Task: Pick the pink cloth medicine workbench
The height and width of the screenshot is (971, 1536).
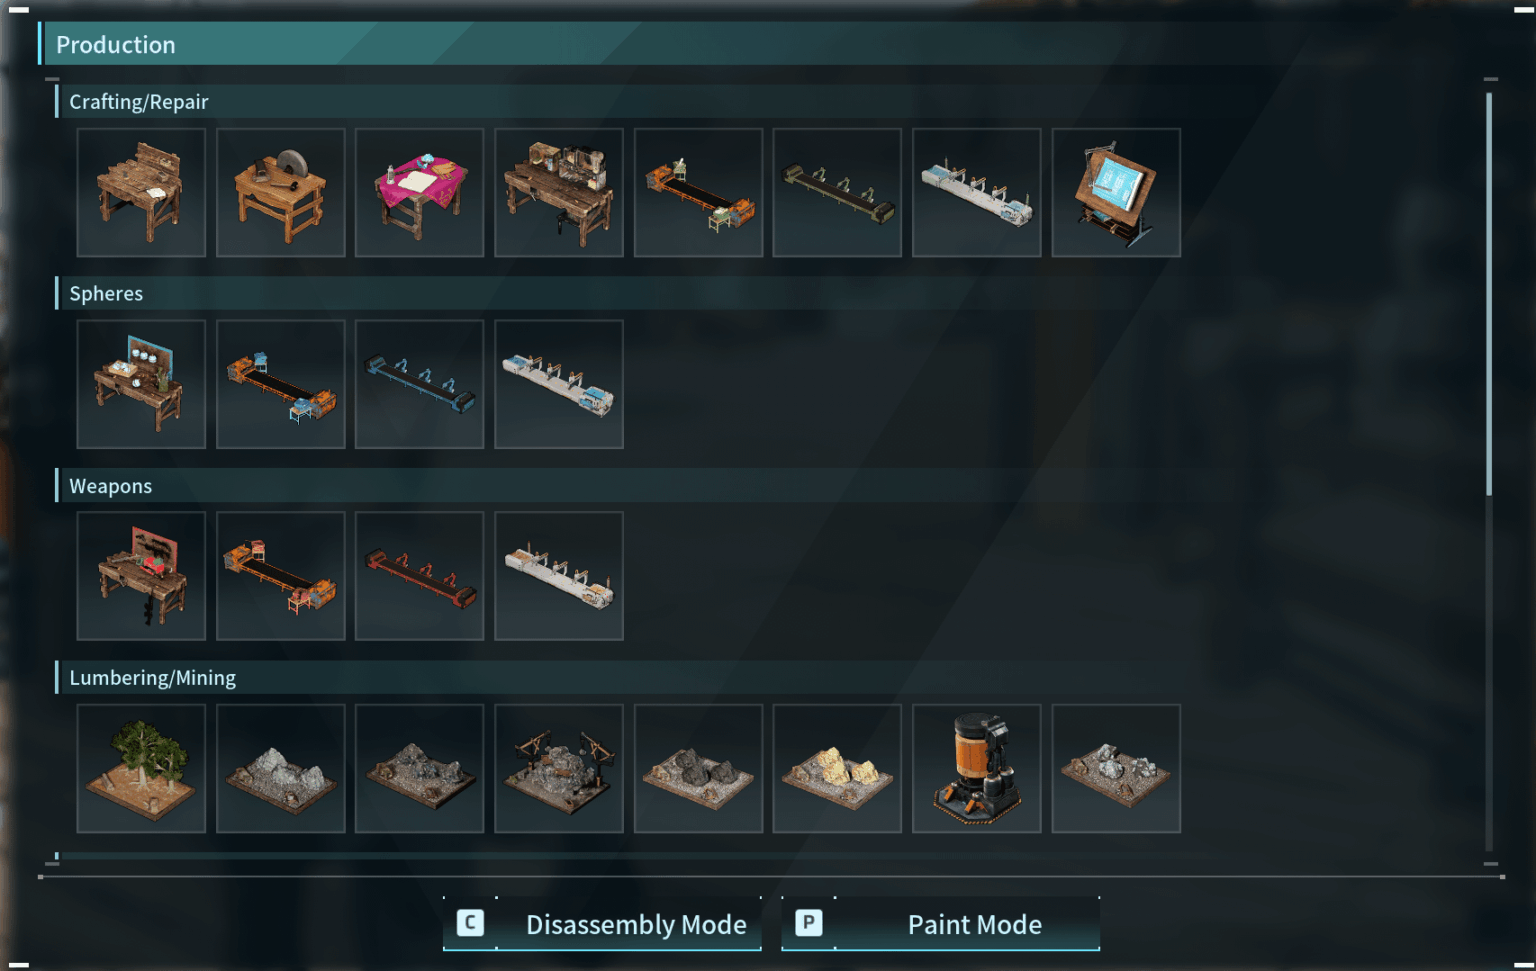Action: click(x=419, y=192)
